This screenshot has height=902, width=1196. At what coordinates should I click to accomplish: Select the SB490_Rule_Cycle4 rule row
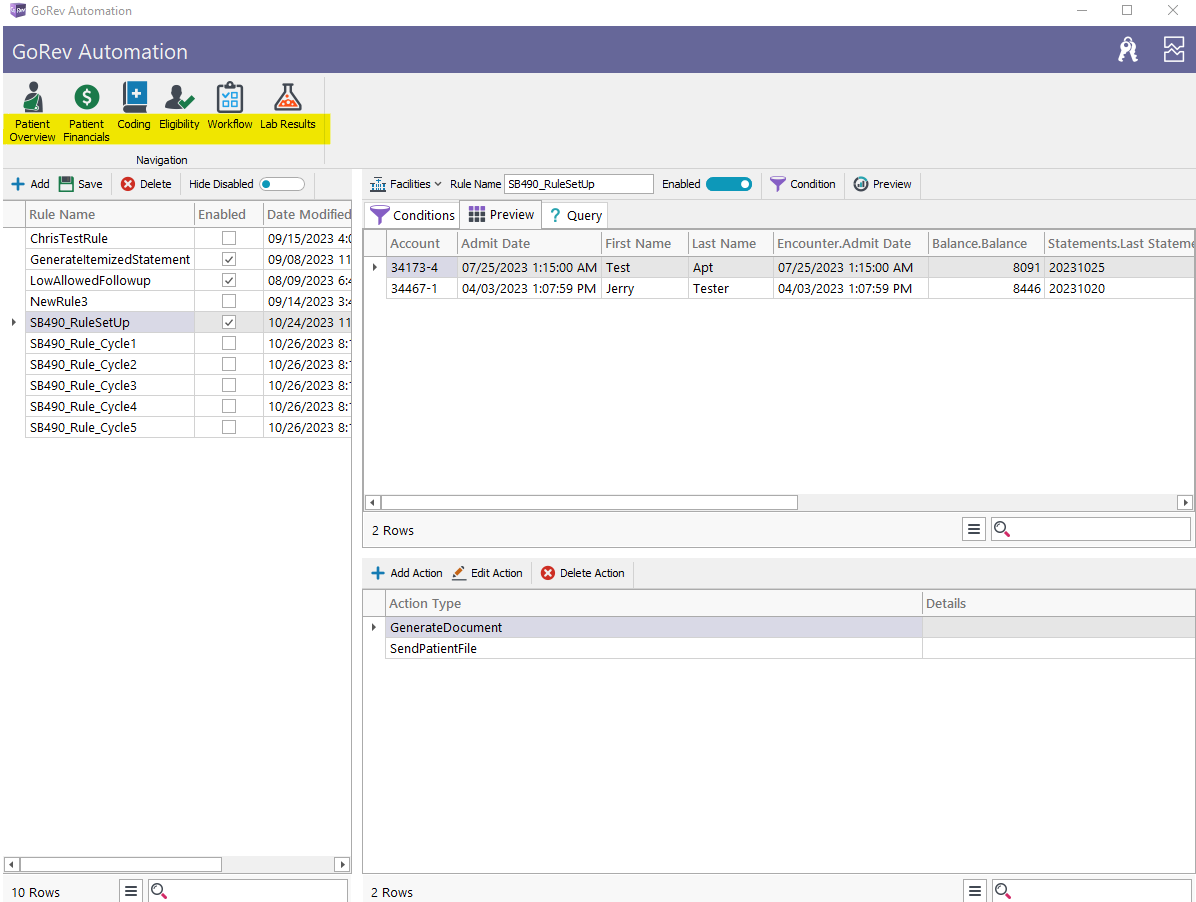pyautogui.click(x=188, y=406)
